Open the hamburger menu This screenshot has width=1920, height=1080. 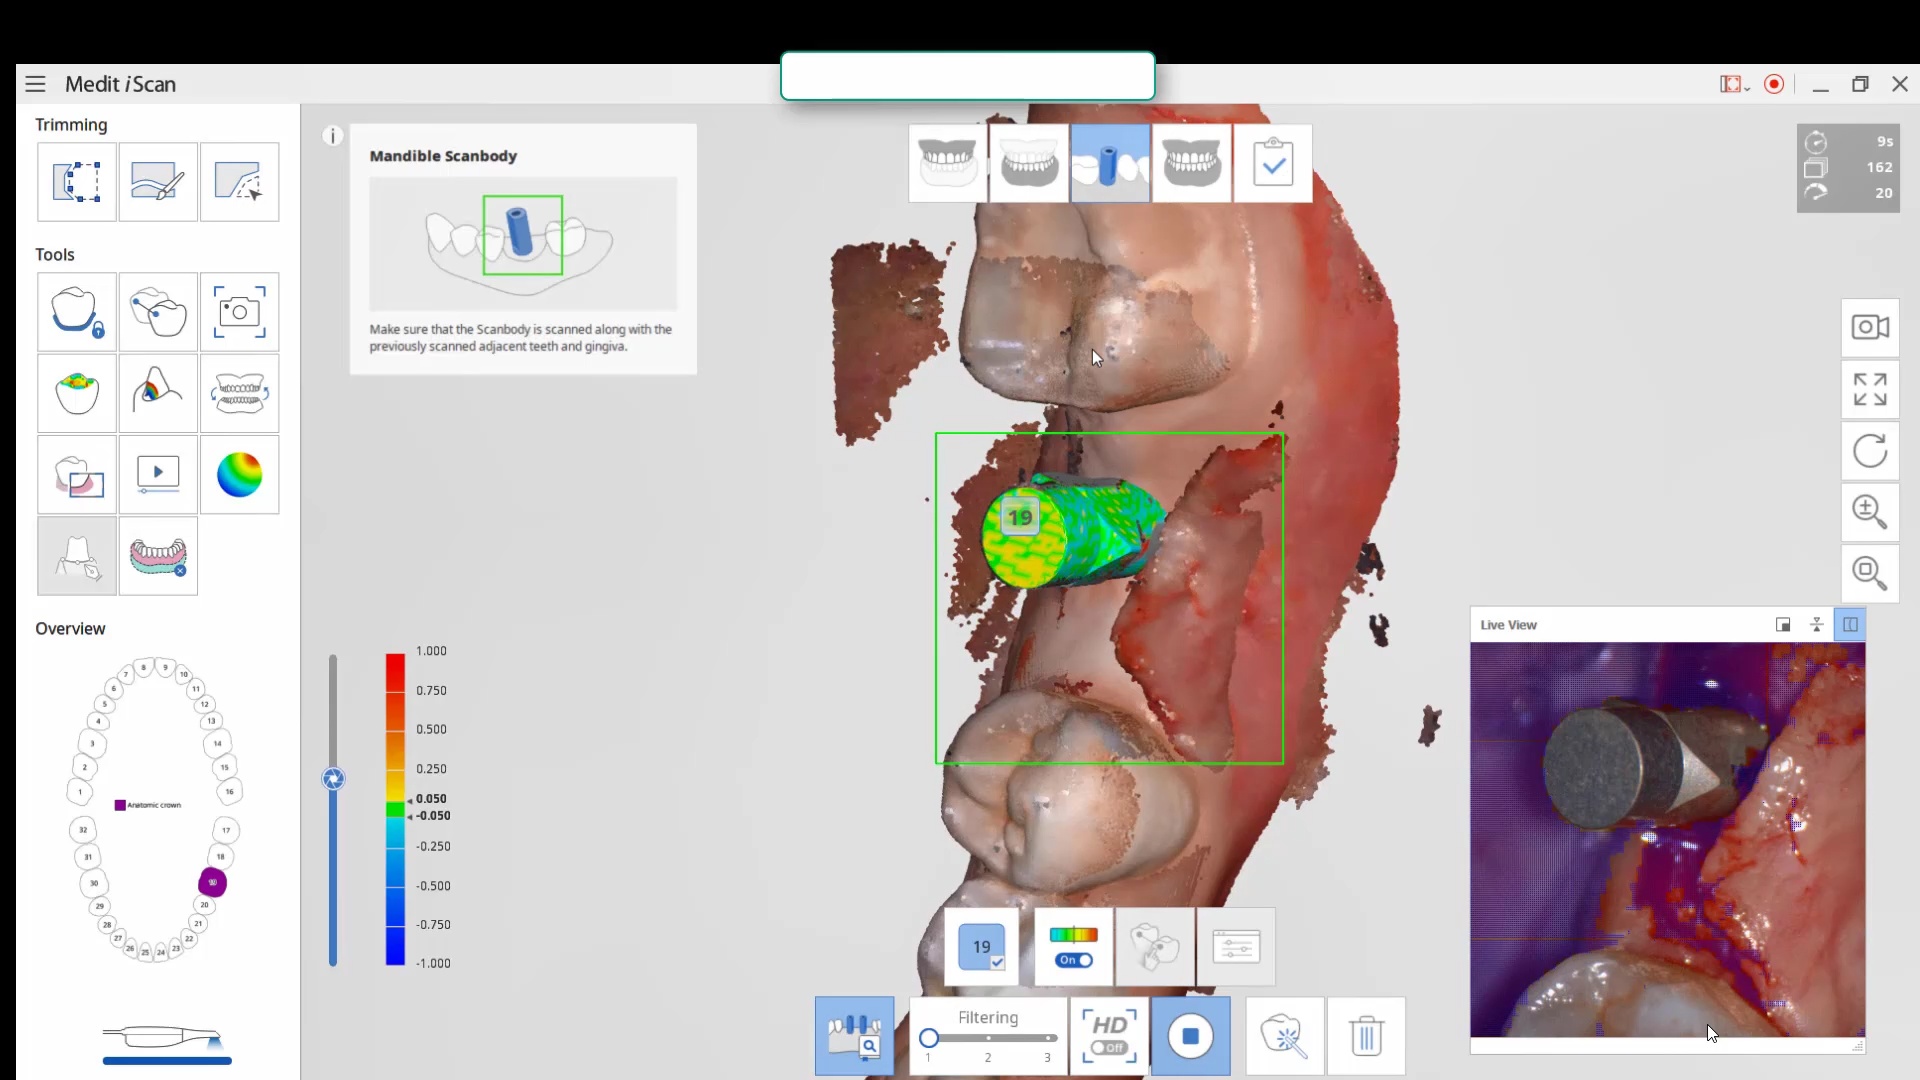click(x=35, y=84)
